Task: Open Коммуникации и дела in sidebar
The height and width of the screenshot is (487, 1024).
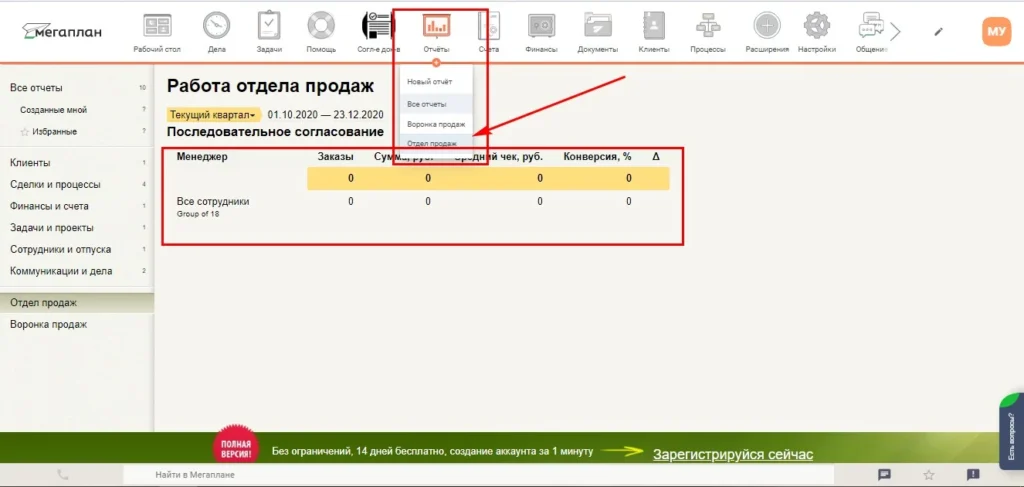Action: pyautogui.click(x=61, y=271)
